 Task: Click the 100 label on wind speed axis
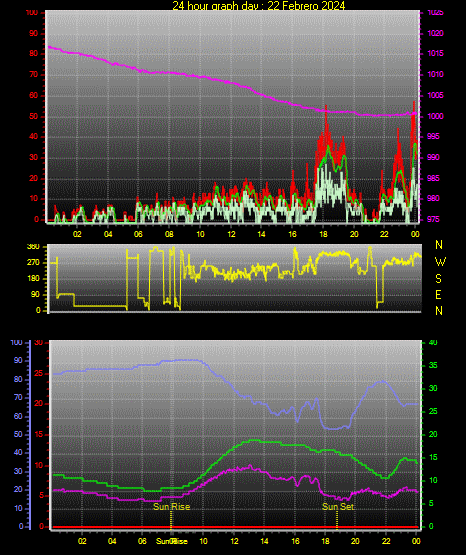click(31, 13)
